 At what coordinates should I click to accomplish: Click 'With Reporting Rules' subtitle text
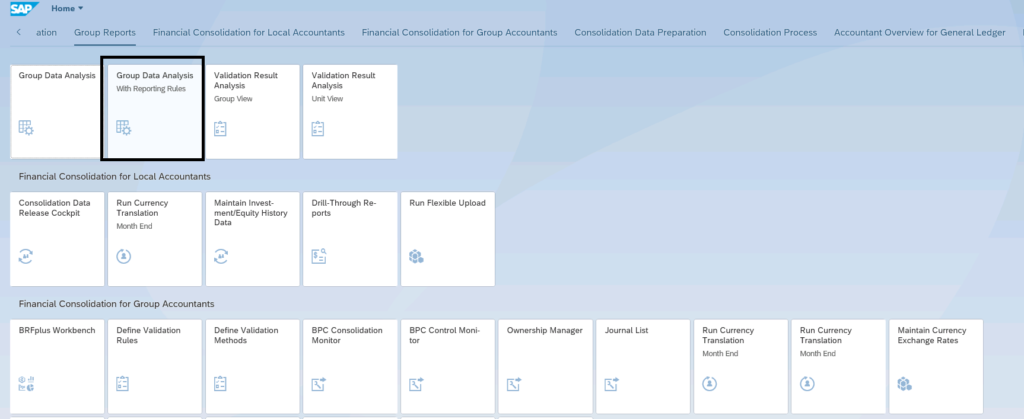coord(151,89)
